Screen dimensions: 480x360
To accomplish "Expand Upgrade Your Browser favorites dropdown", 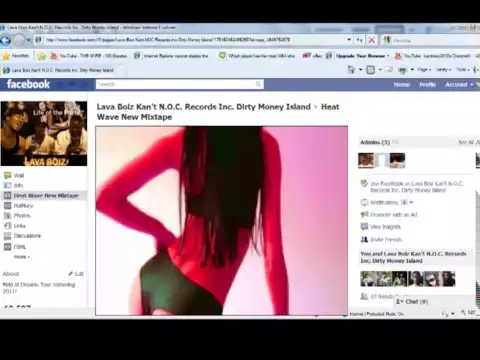I will [x=388, y=56].
